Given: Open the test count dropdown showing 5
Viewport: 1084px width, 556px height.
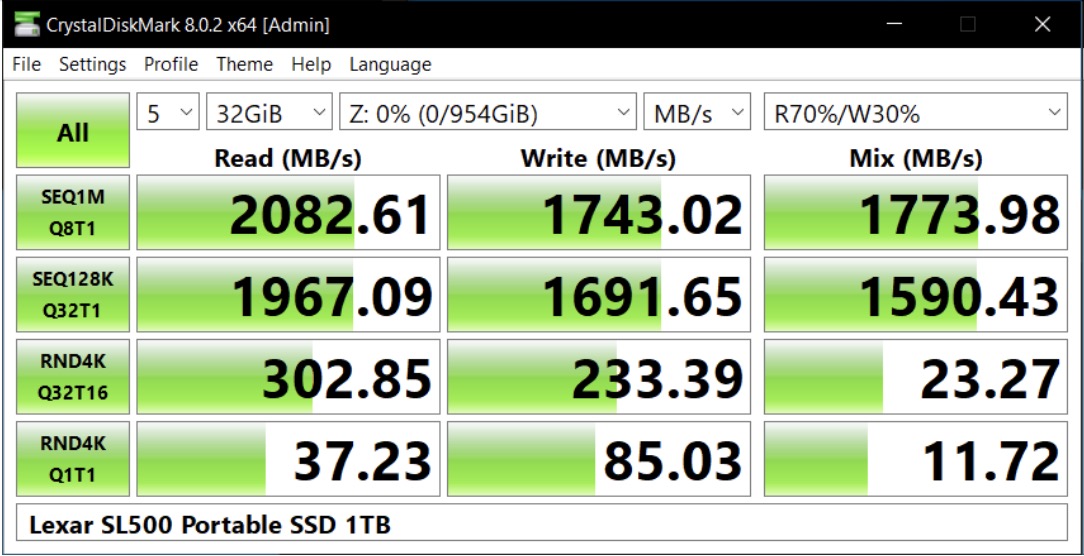Looking at the screenshot, I should click(168, 112).
